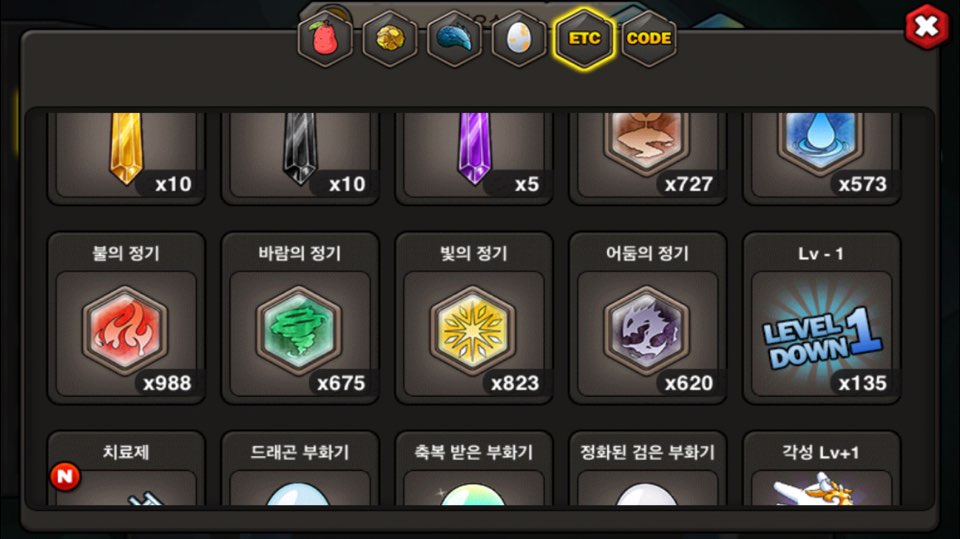Image resolution: width=960 pixels, height=539 pixels.
Task: Choose the purple crystal item x5
Action: pyautogui.click(x=473, y=154)
